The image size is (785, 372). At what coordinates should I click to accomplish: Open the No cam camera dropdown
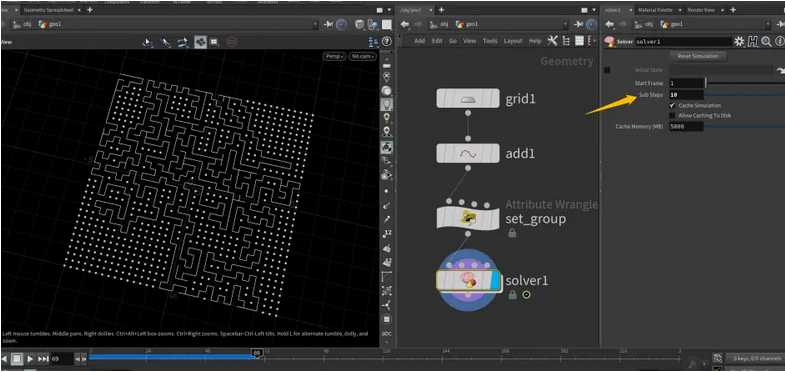coord(363,56)
